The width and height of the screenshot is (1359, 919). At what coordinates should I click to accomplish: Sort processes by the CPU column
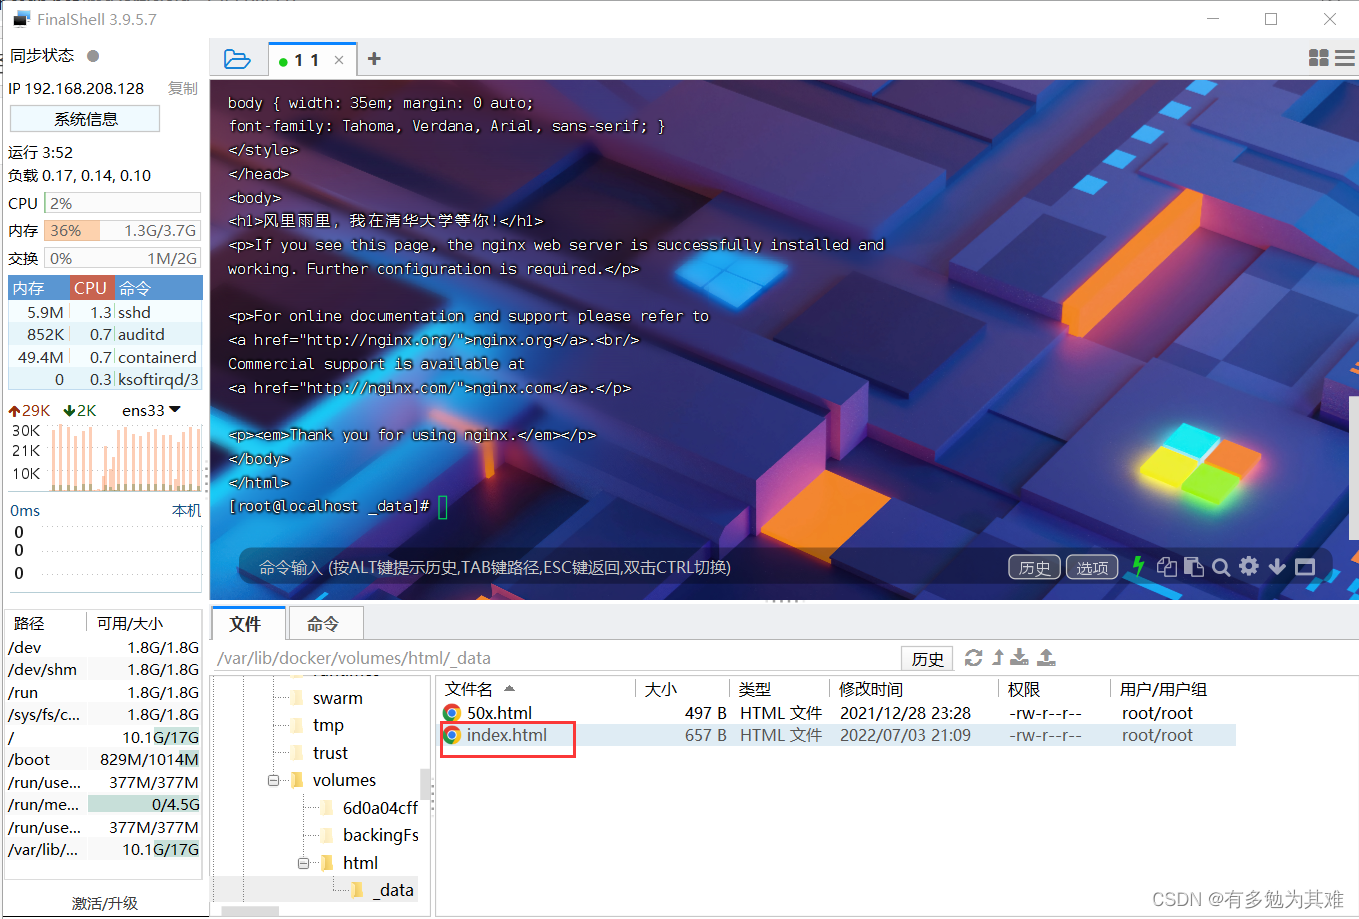pos(90,288)
